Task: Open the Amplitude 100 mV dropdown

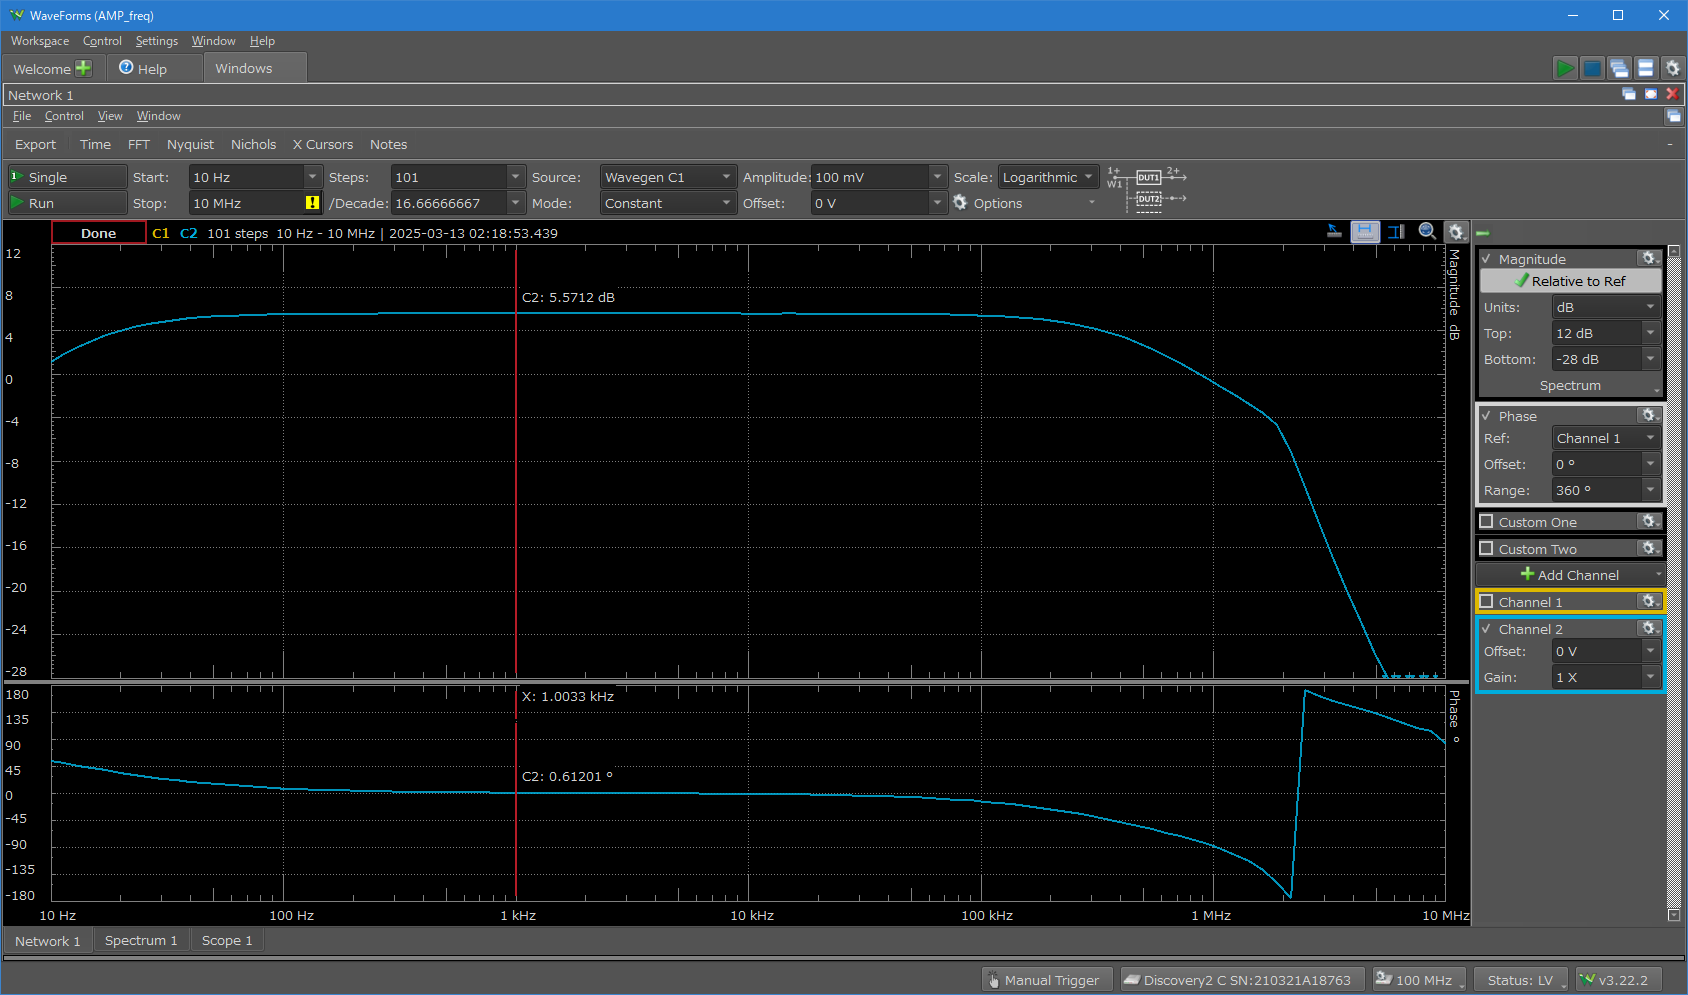Action: [937, 176]
